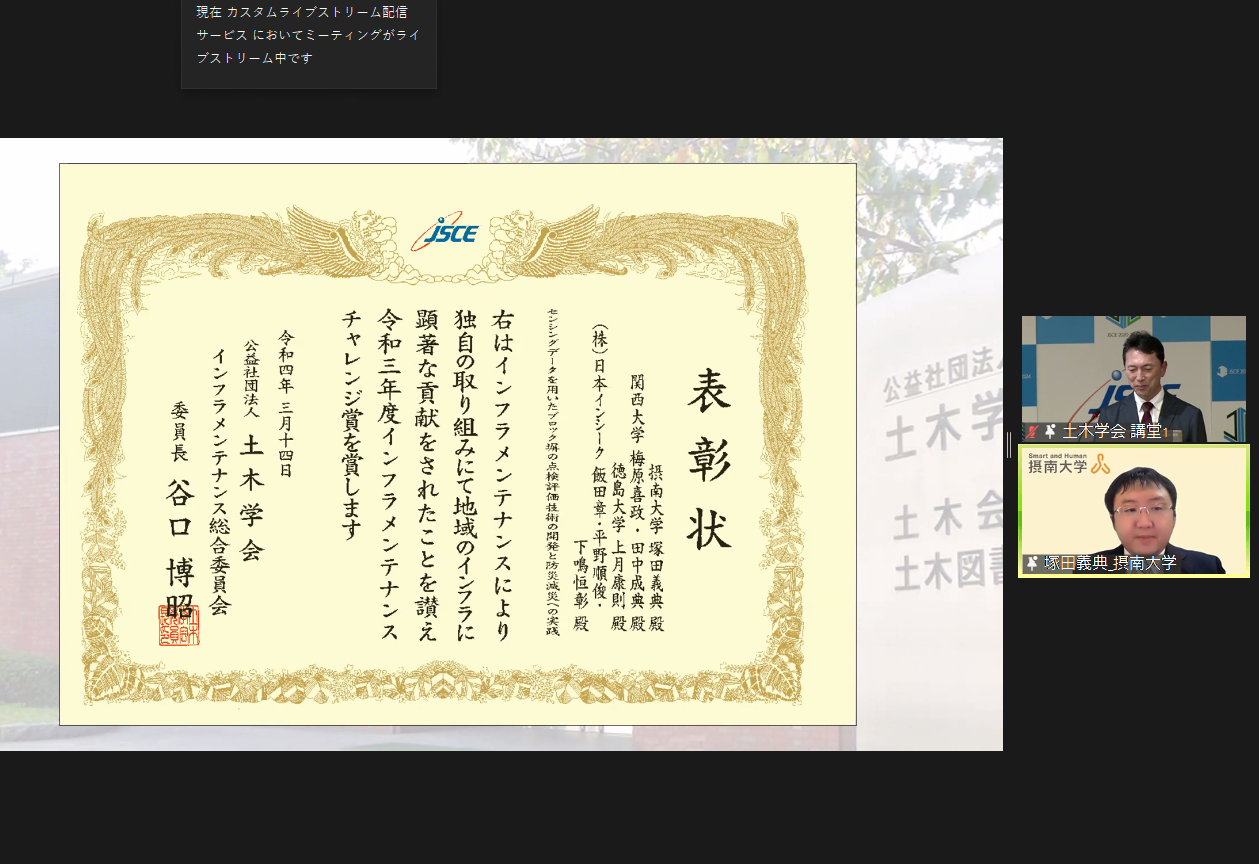The image size is (1259, 864).
Task: Click the 土木学会 講堂1 name label
Action: point(1115,432)
